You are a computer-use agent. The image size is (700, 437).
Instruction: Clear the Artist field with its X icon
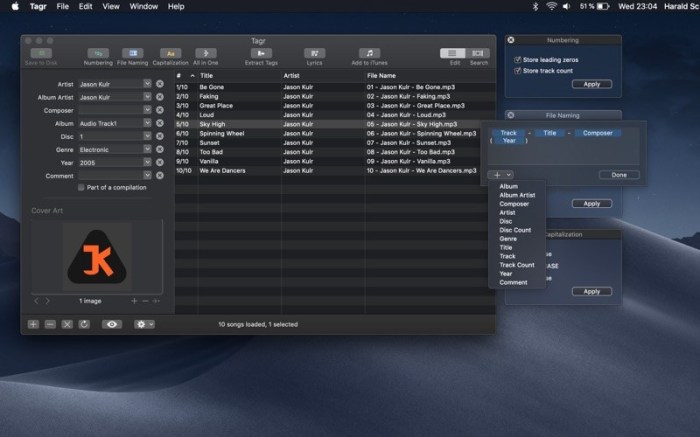point(160,84)
